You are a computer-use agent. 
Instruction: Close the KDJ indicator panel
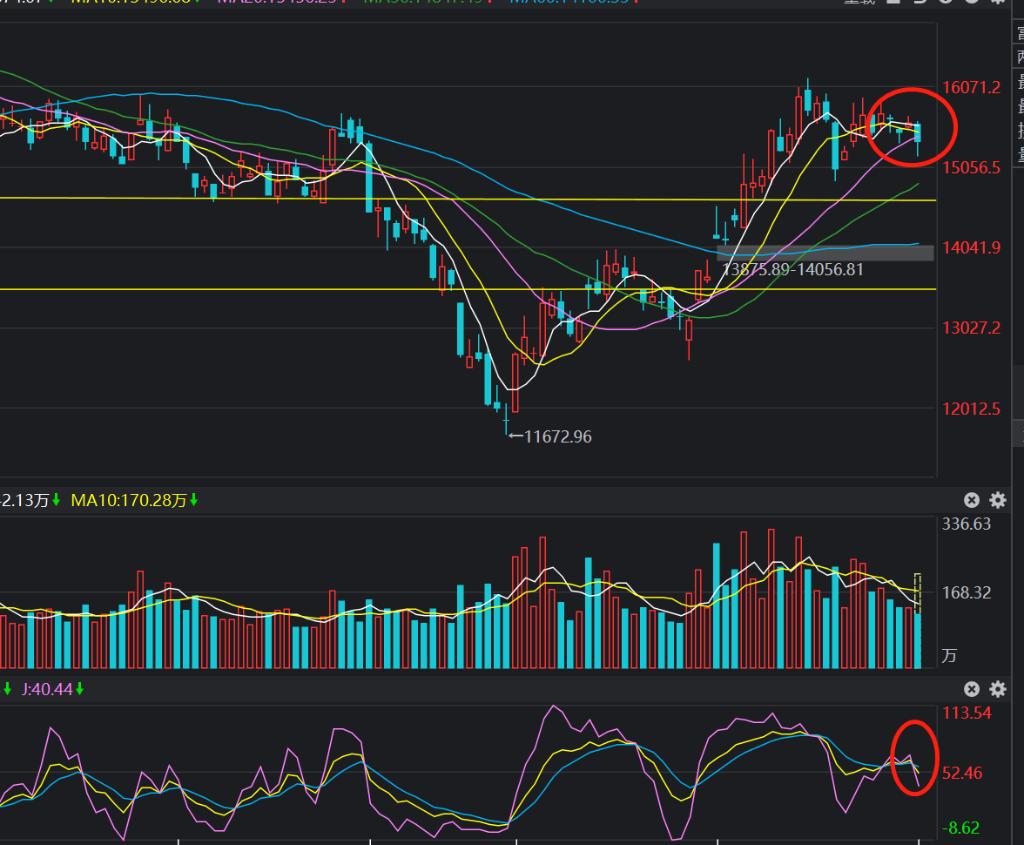972,689
